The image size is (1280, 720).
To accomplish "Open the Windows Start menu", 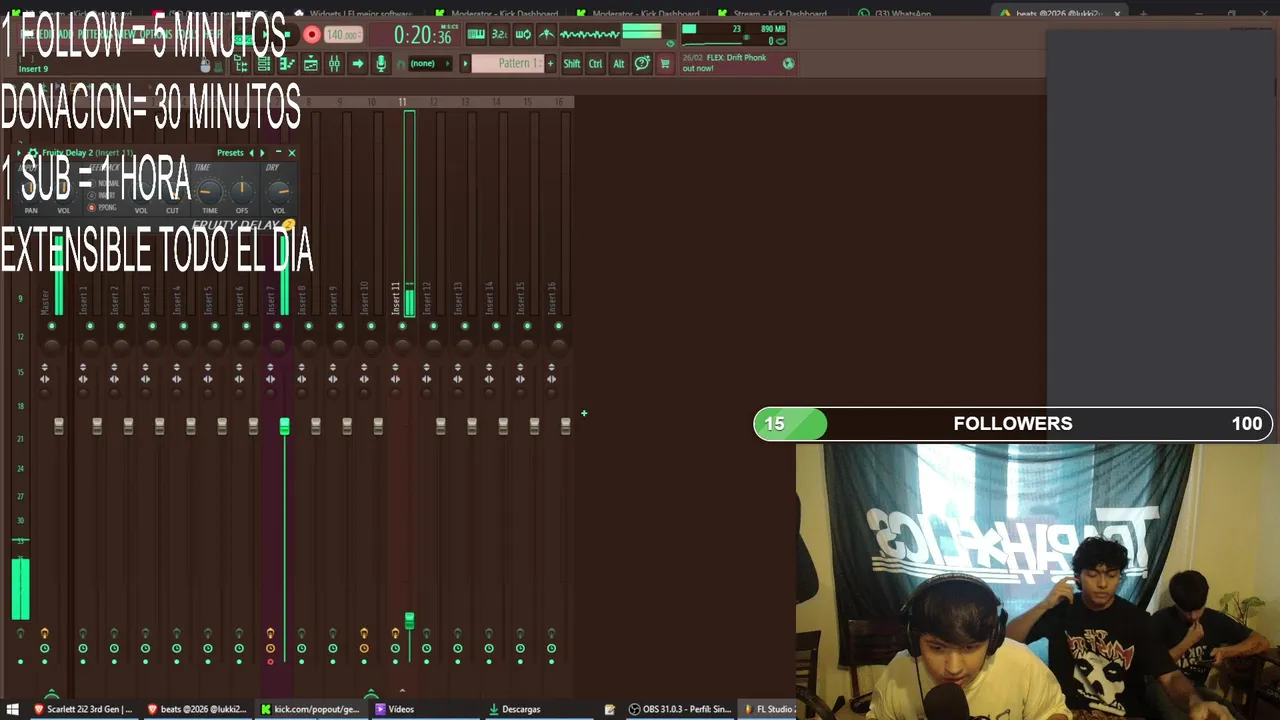I will coord(13,709).
